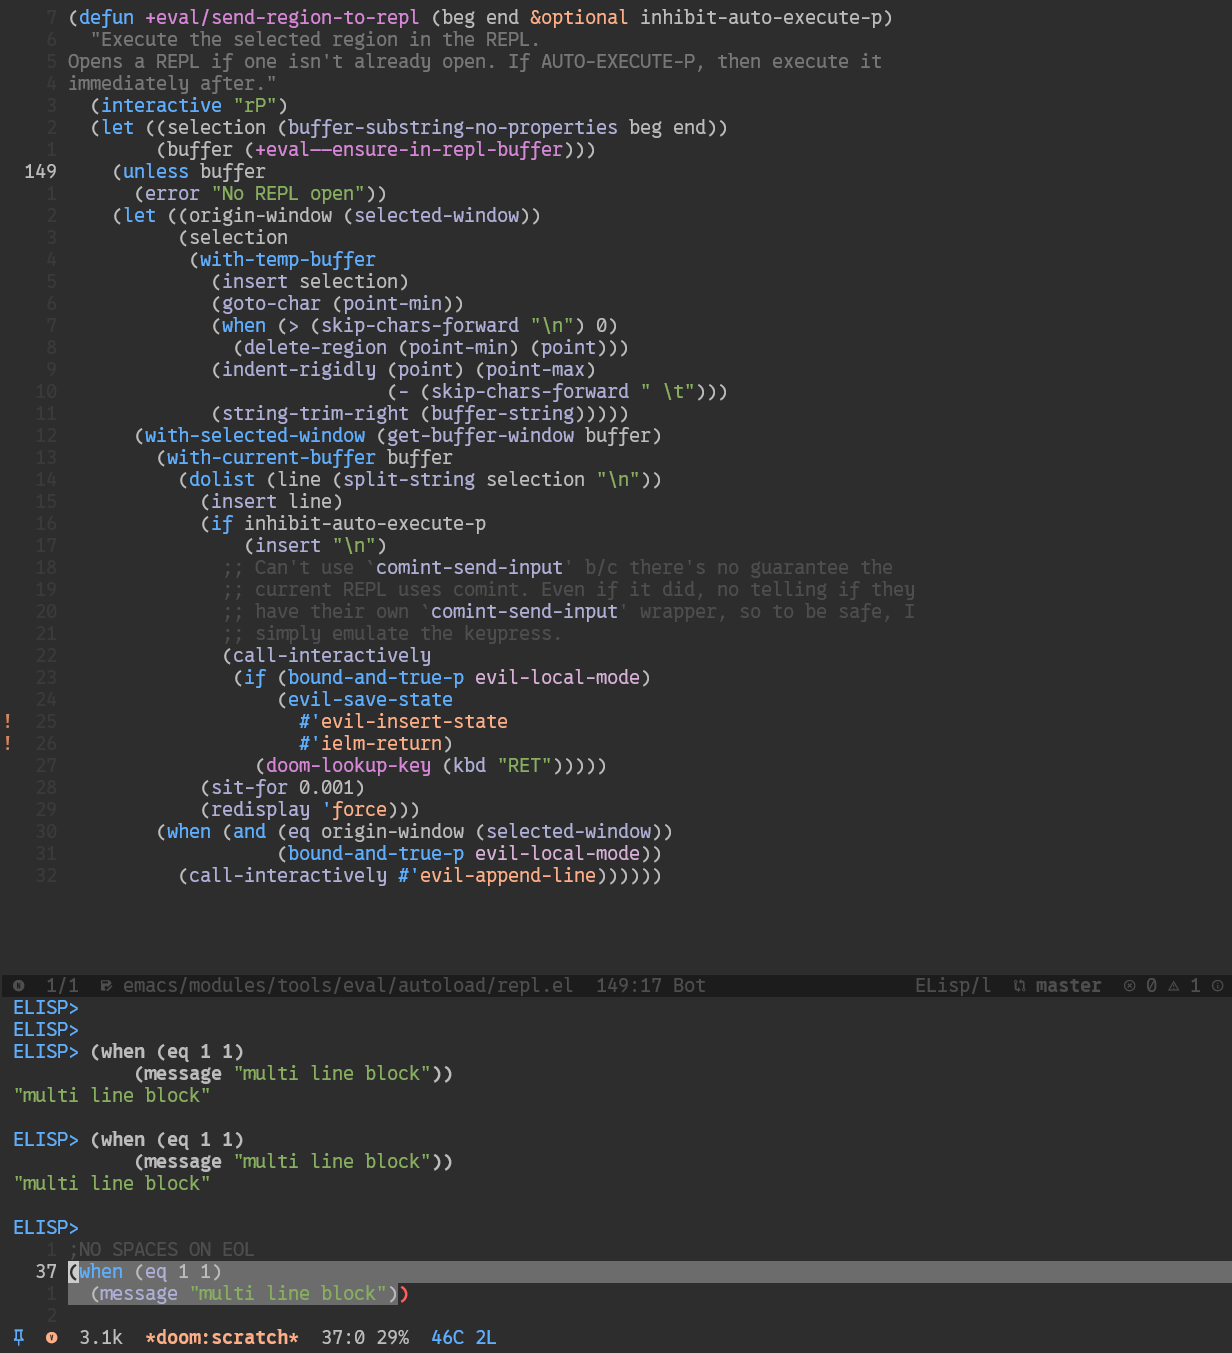Click the second "multi line block" REPL output
Screen dimensions: 1232x1353
pyautogui.click(x=112, y=1183)
